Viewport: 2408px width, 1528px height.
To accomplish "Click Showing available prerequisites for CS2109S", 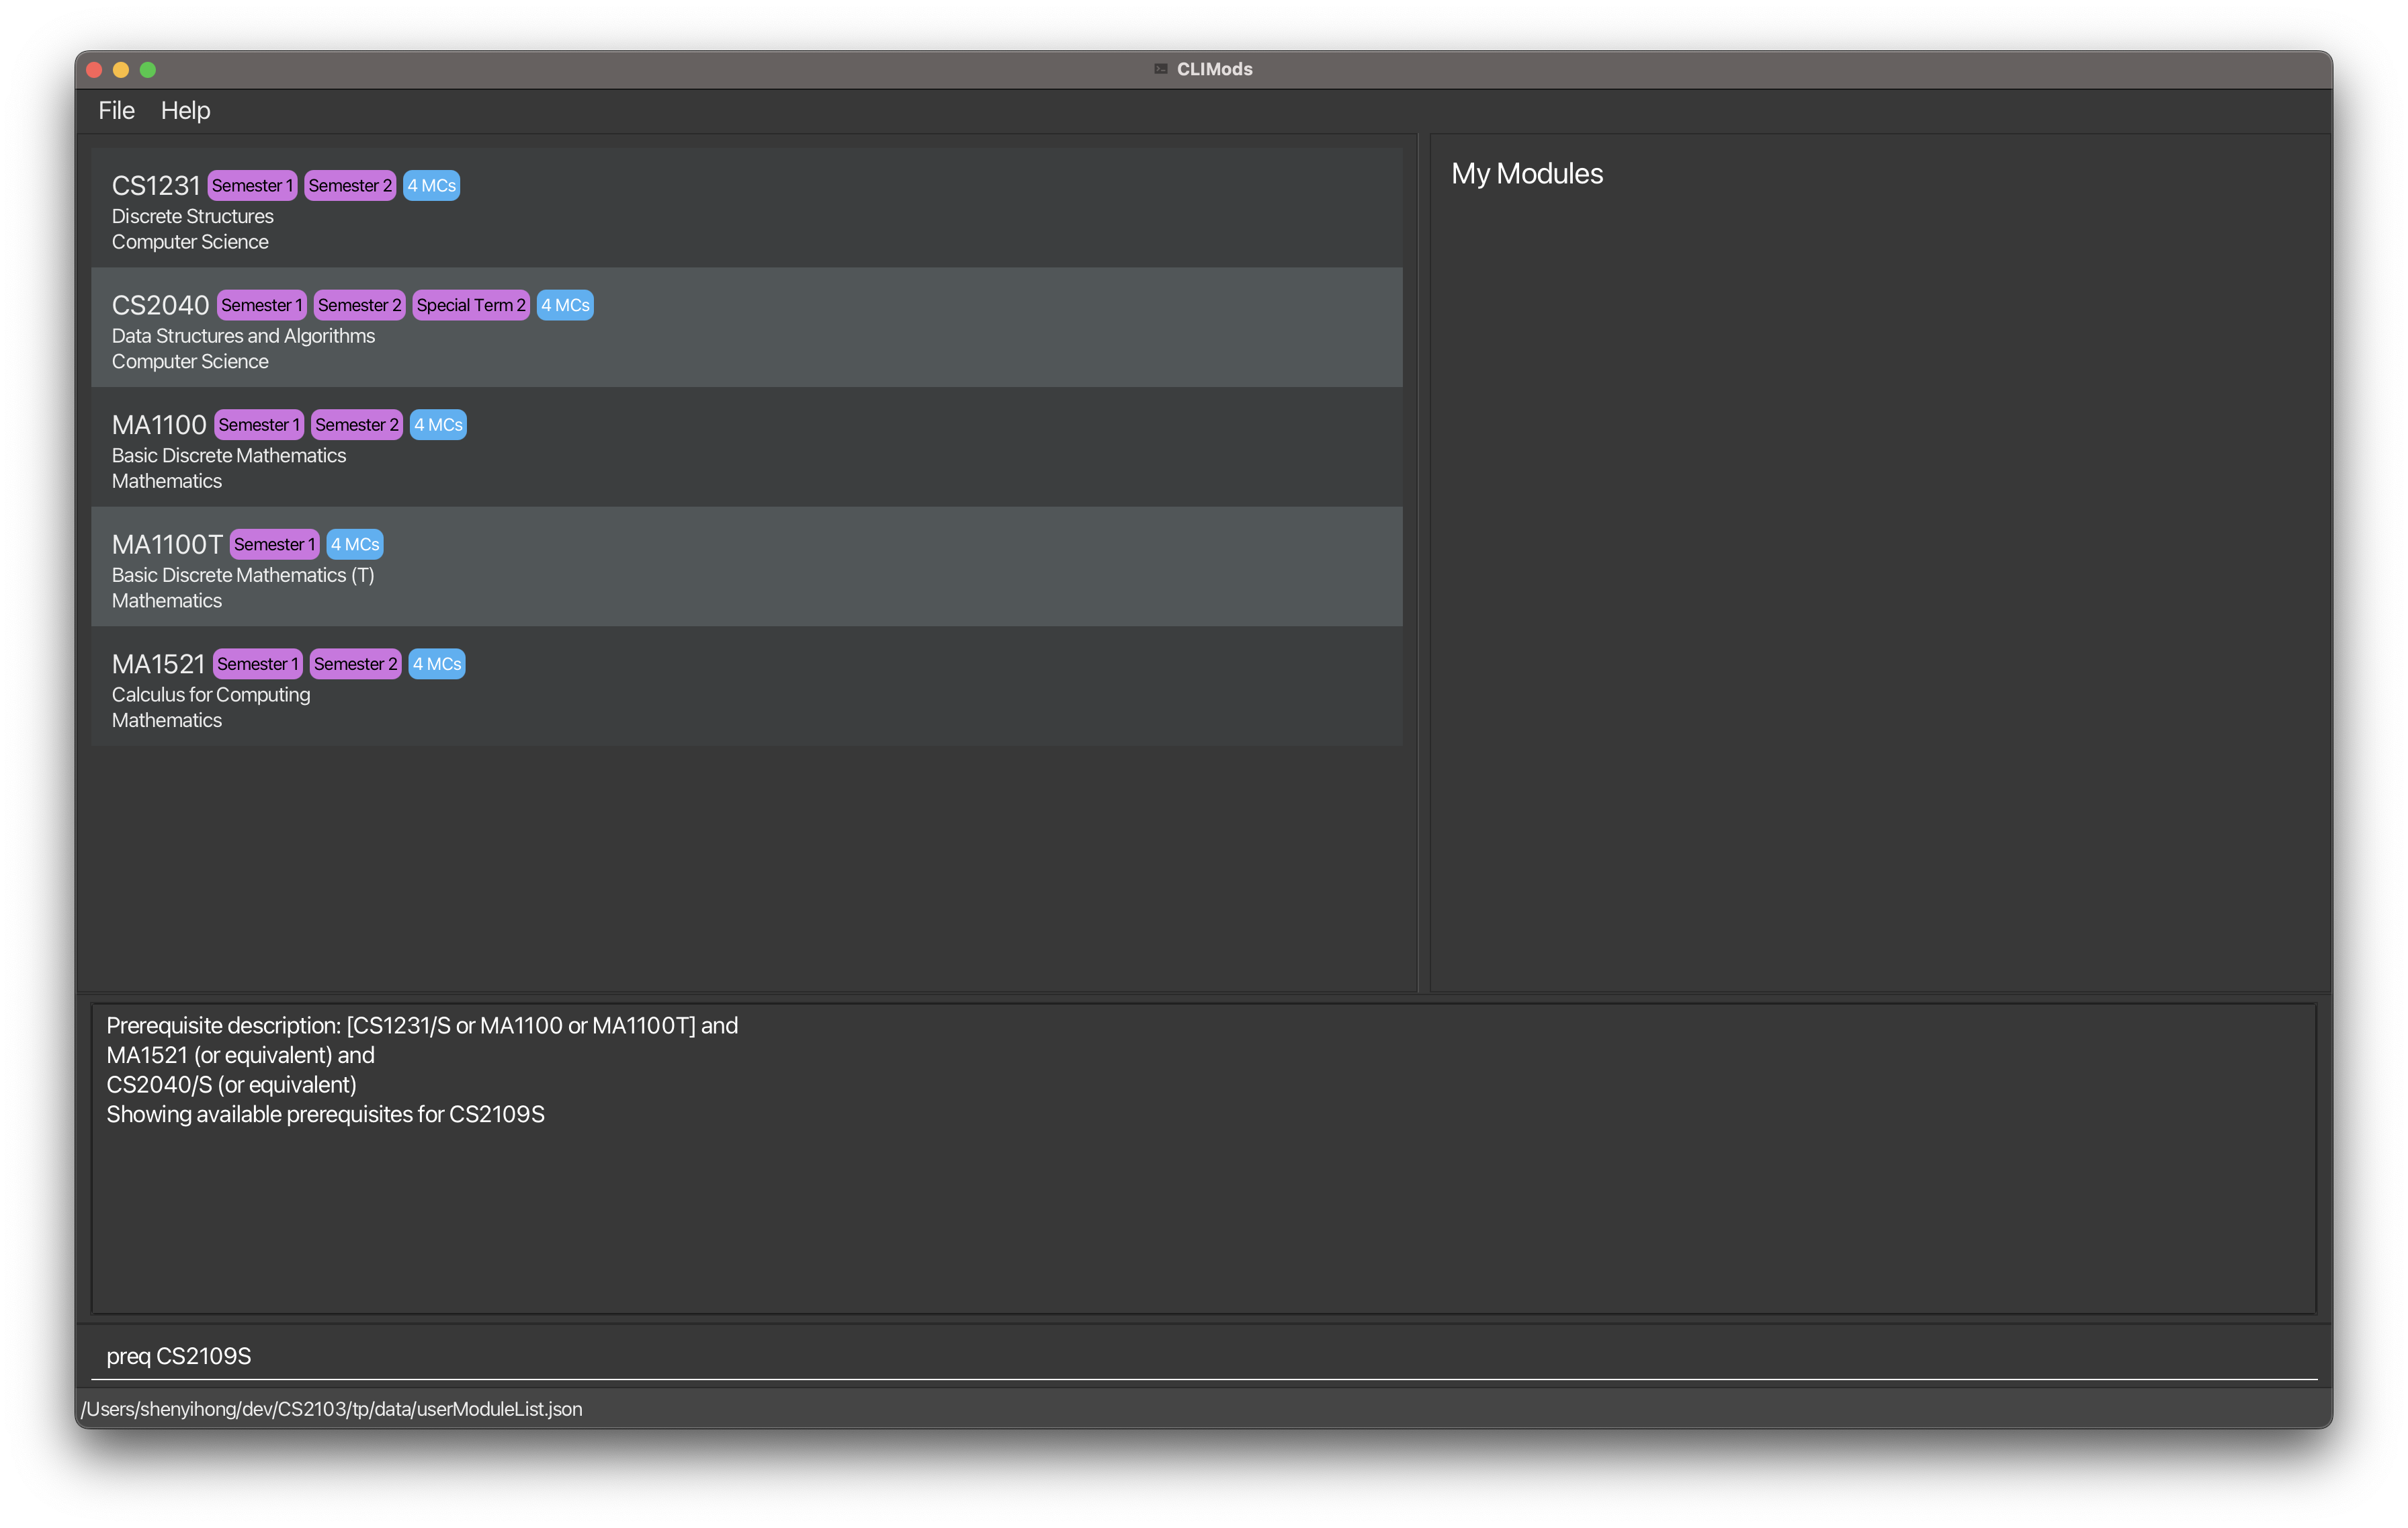I will click(x=325, y=1114).
